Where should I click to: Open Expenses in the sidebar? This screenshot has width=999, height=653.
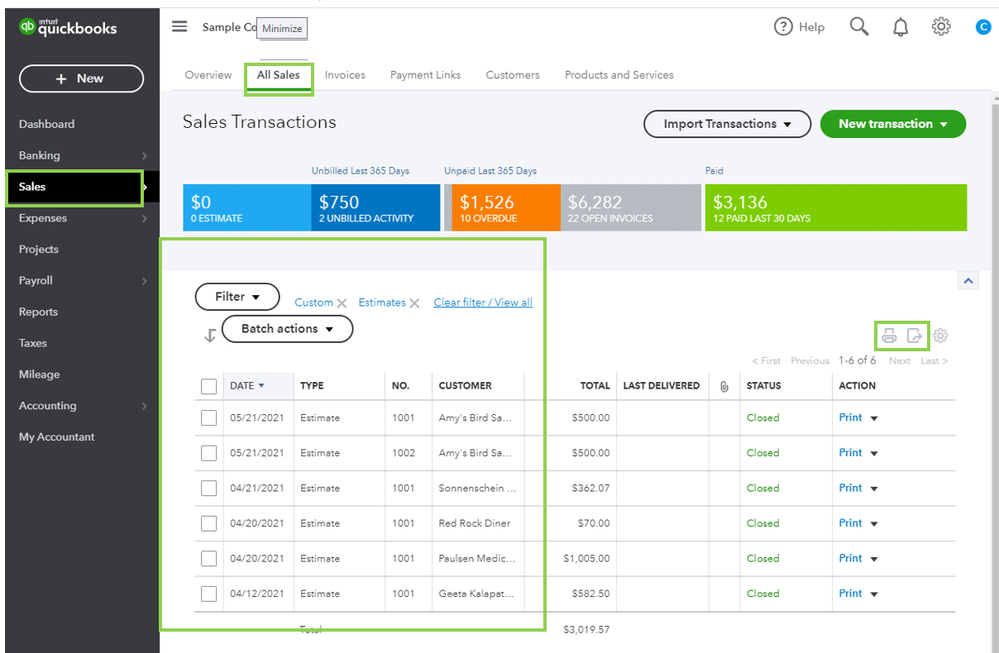tap(43, 218)
